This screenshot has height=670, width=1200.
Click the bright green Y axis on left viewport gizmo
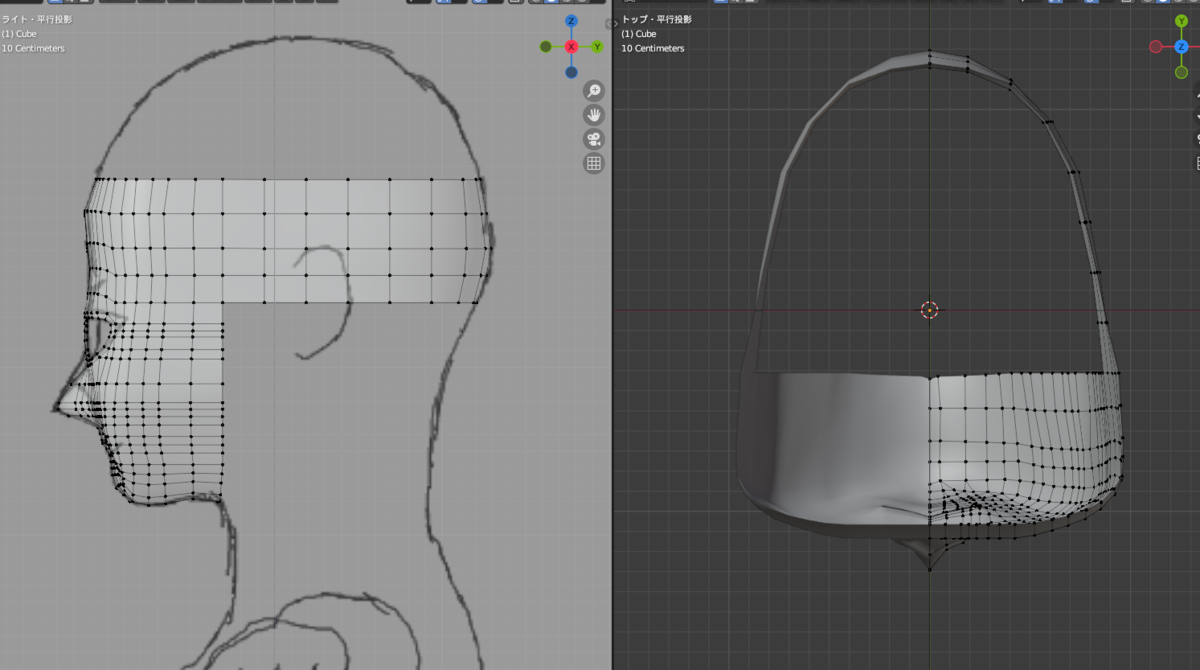click(x=597, y=47)
